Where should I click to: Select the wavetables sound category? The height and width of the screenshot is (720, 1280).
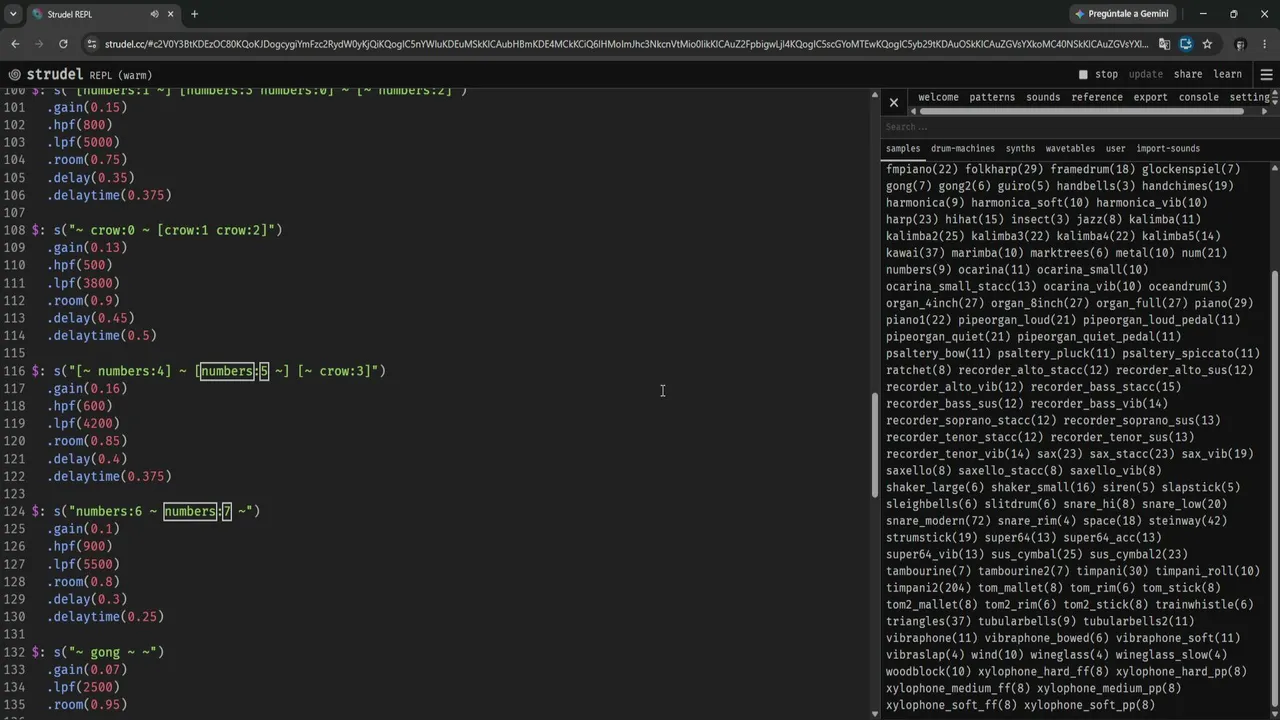click(x=1070, y=149)
